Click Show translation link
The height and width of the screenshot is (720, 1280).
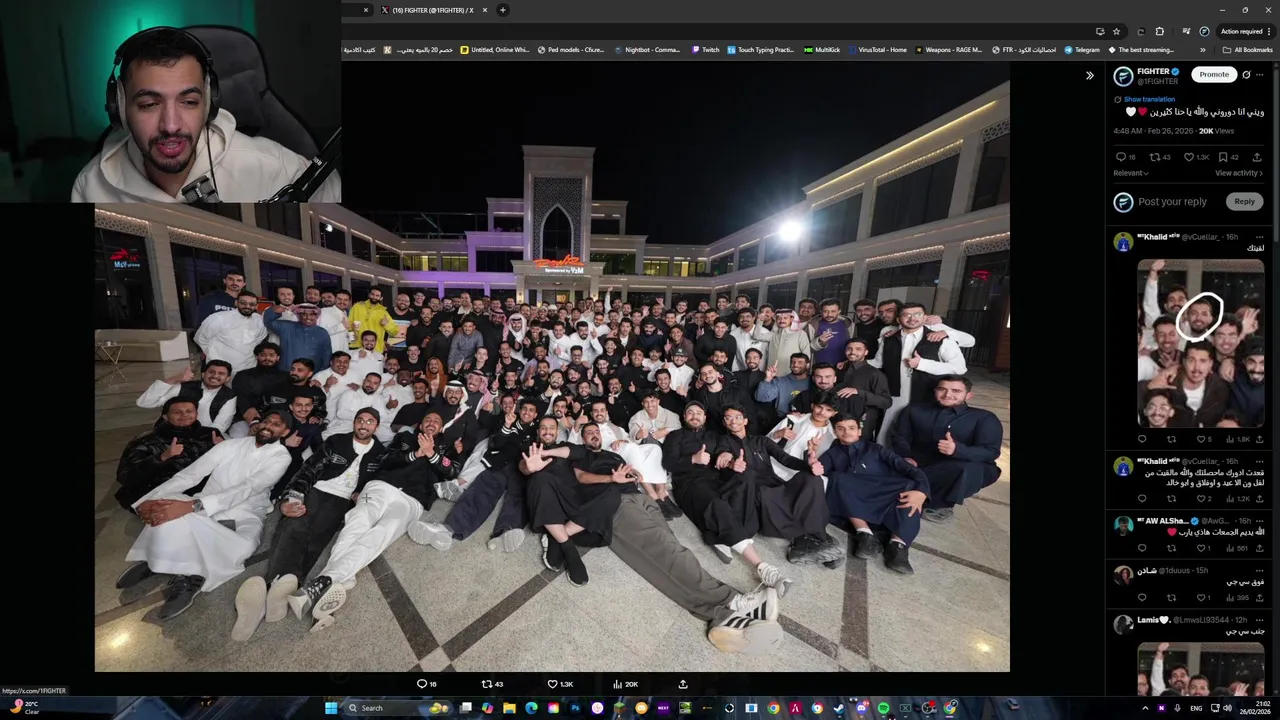coord(1149,99)
